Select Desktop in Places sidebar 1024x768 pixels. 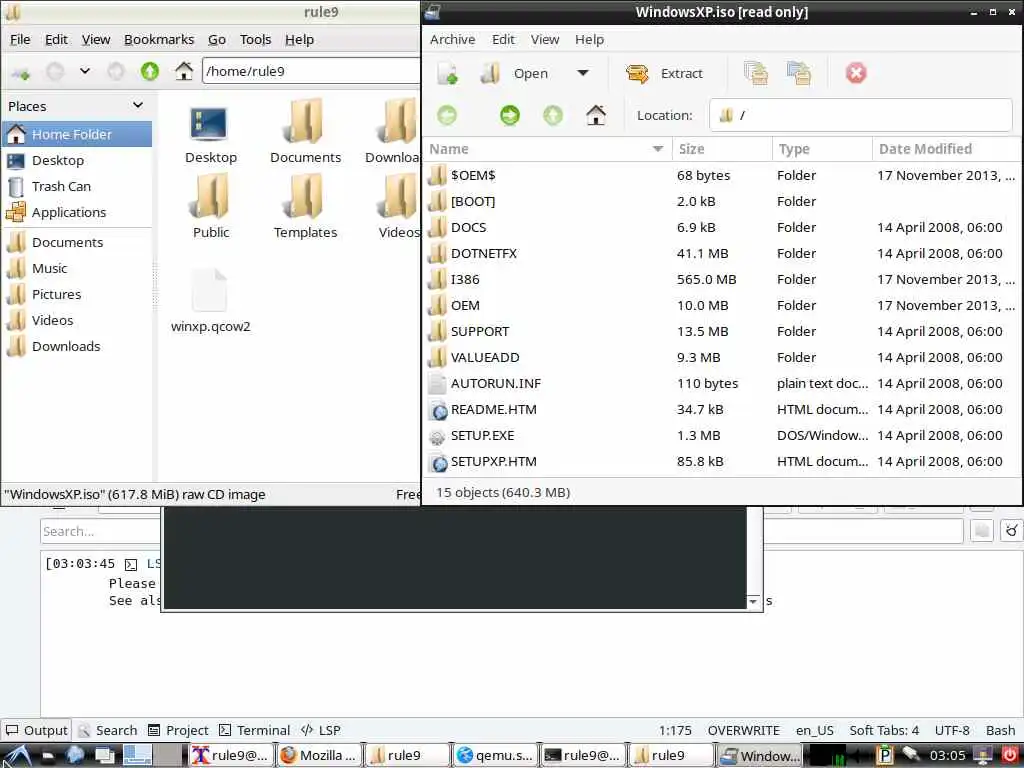pyautogui.click(x=77, y=161)
